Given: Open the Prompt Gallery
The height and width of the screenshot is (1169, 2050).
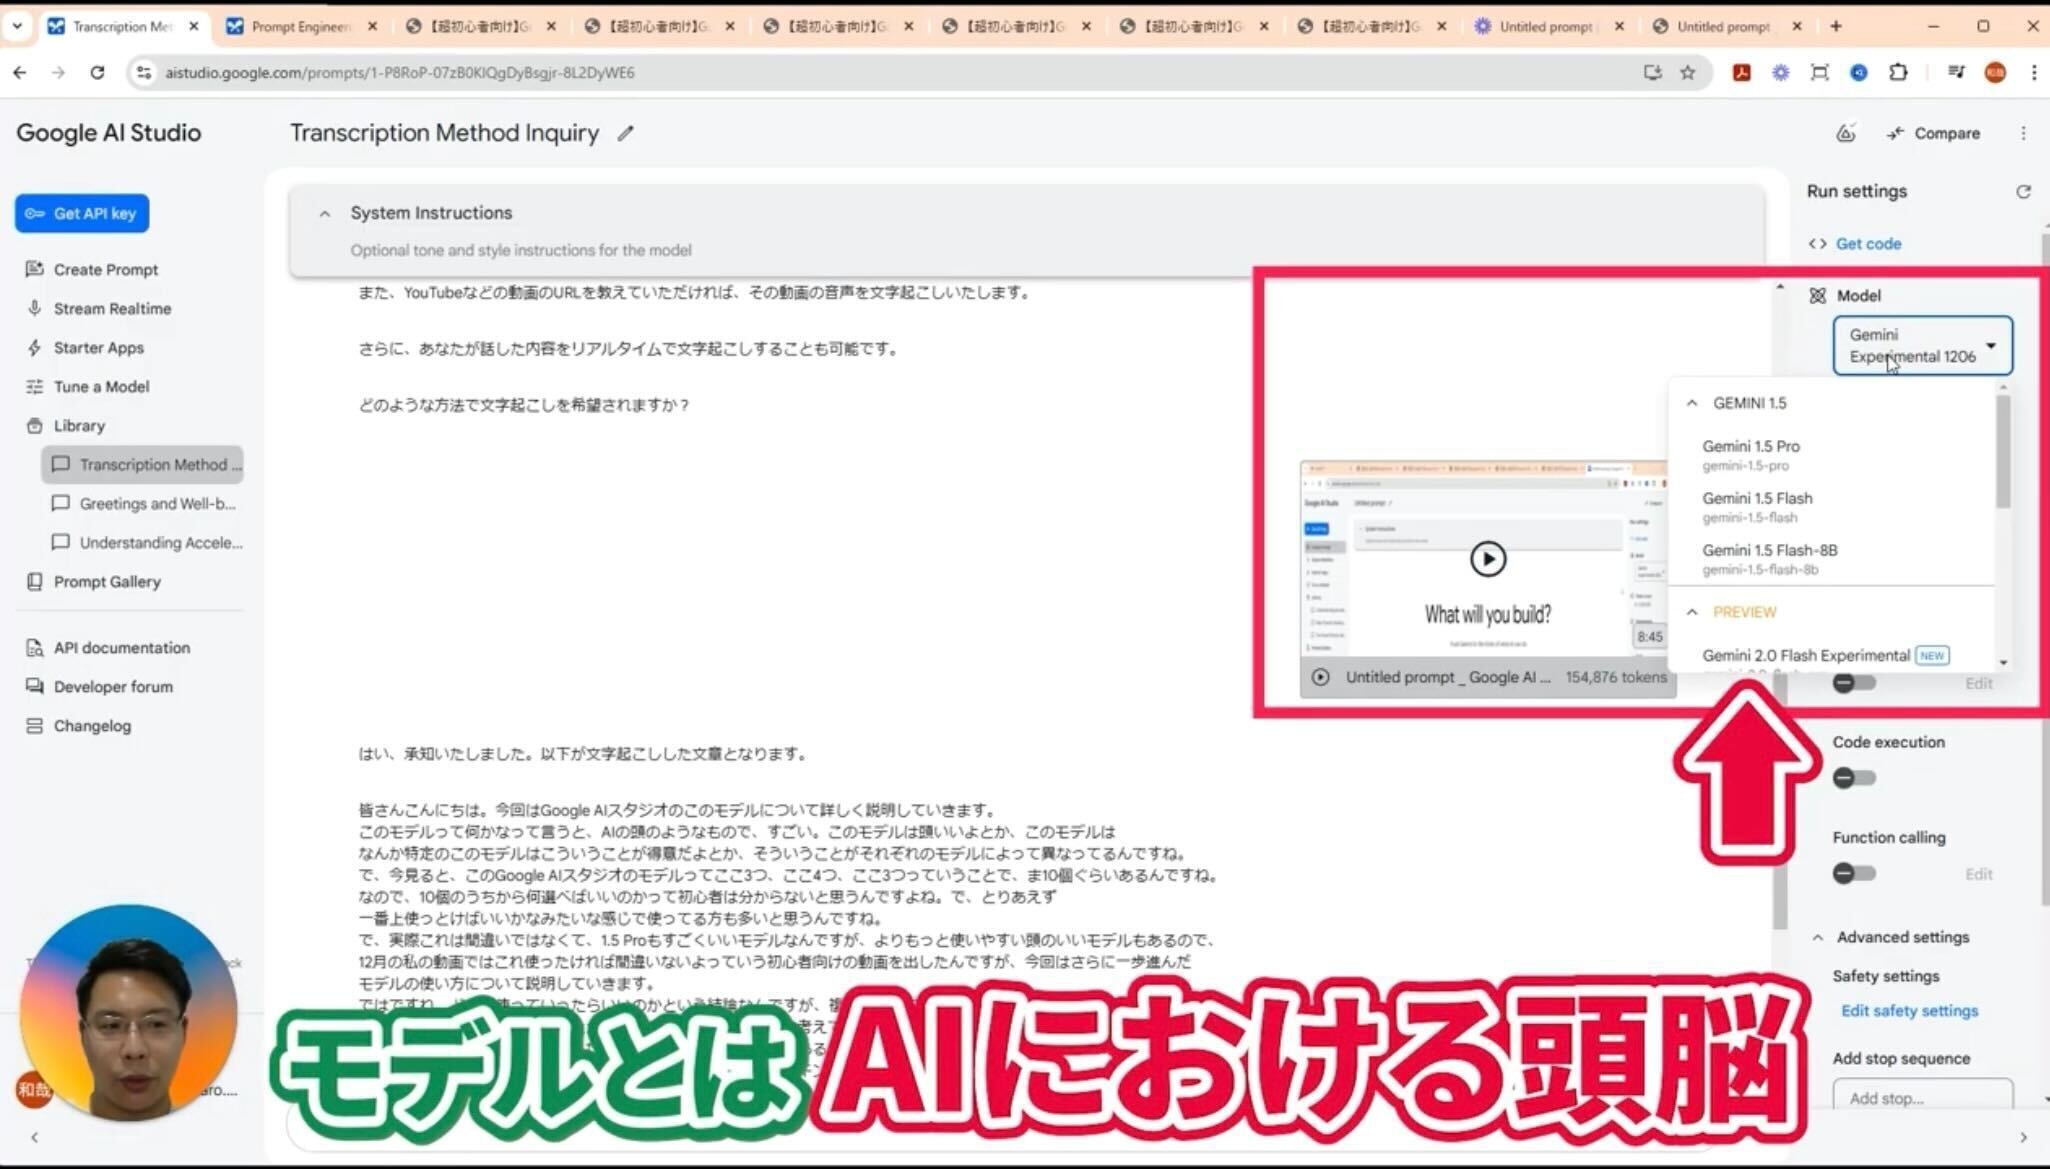Looking at the screenshot, I should pyautogui.click(x=107, y=581).
